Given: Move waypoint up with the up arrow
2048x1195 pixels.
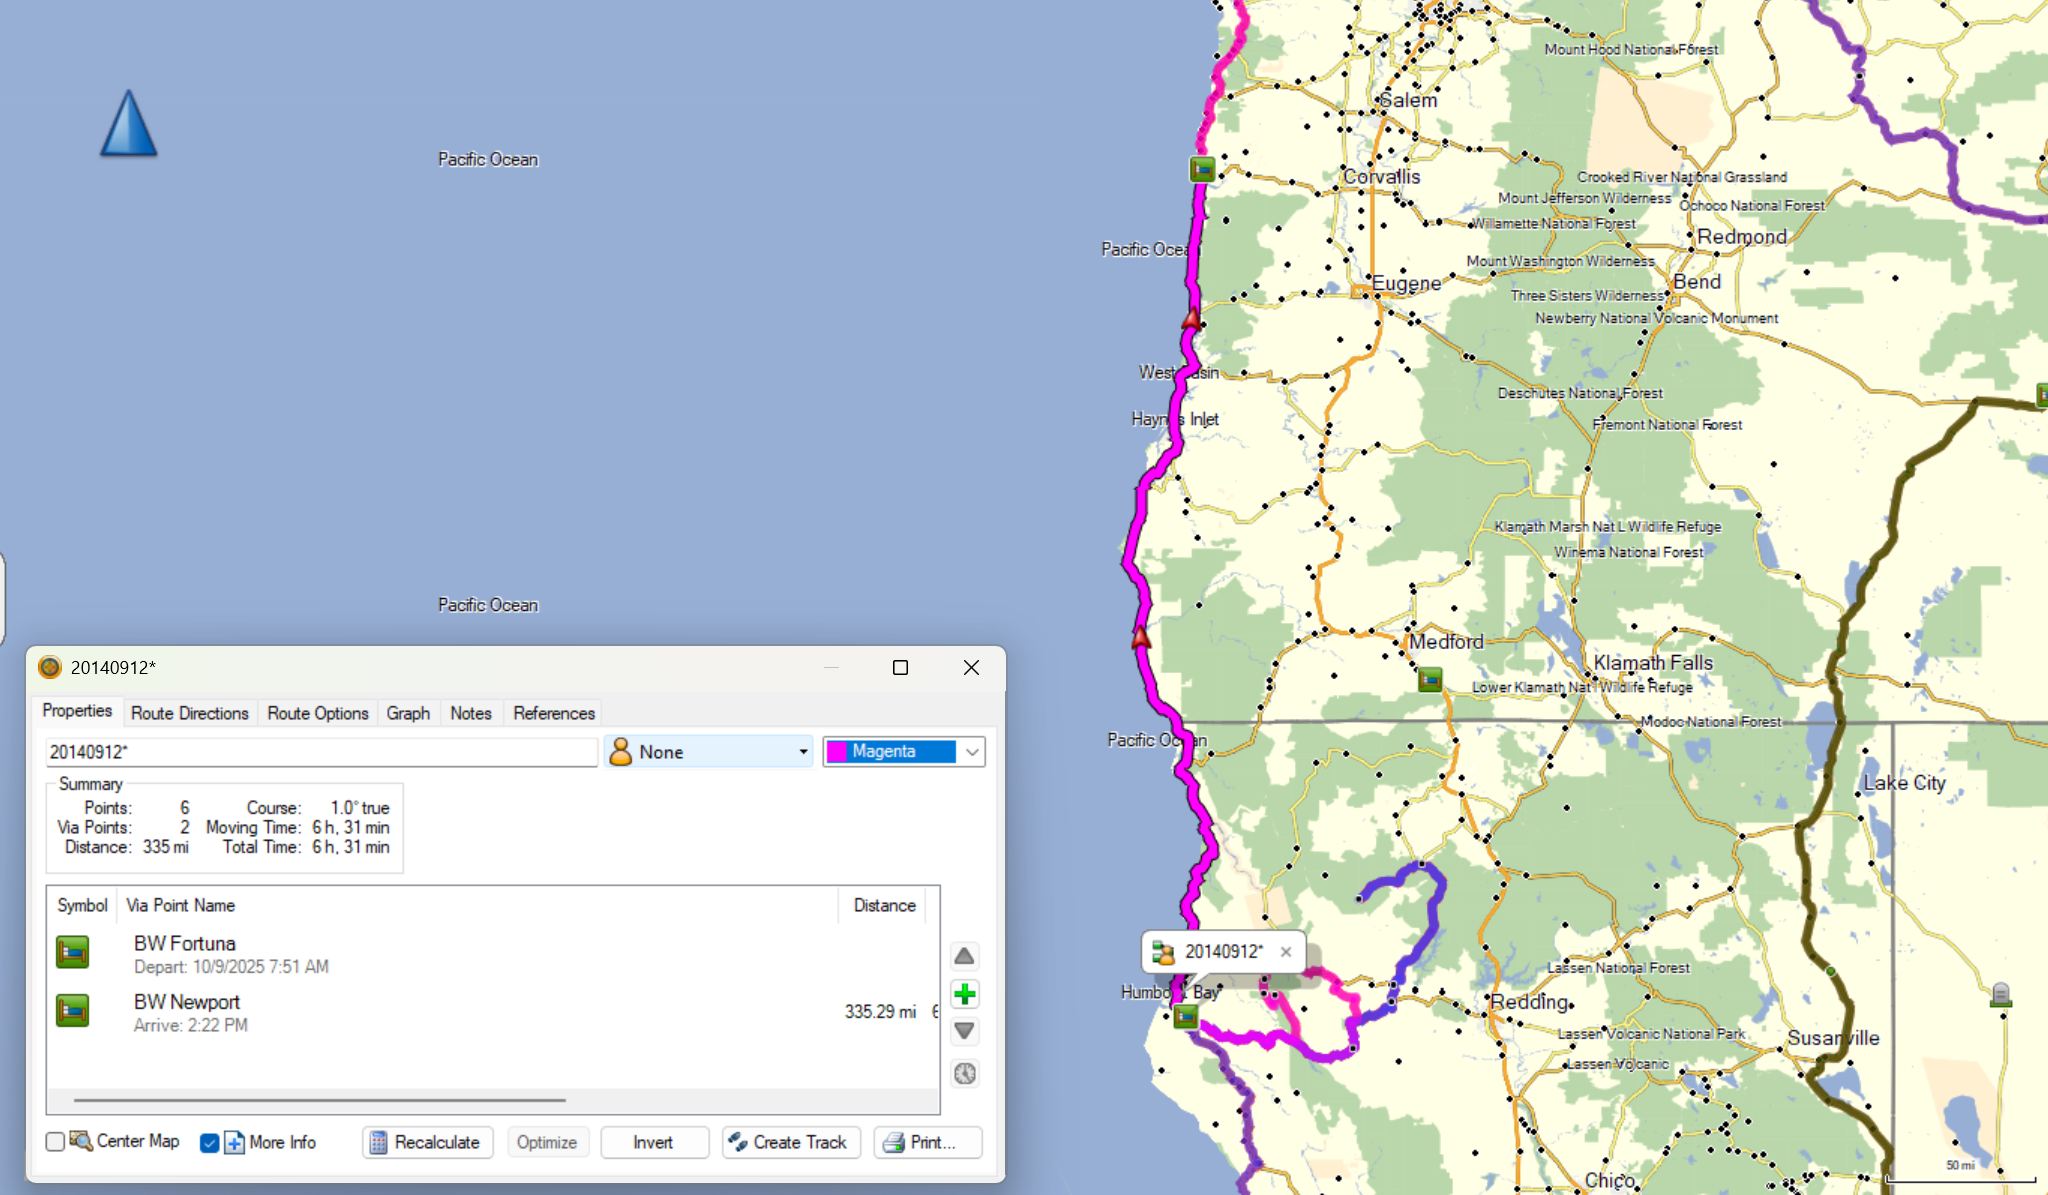Looking at the screenshot, I should (x=964, y=956).
